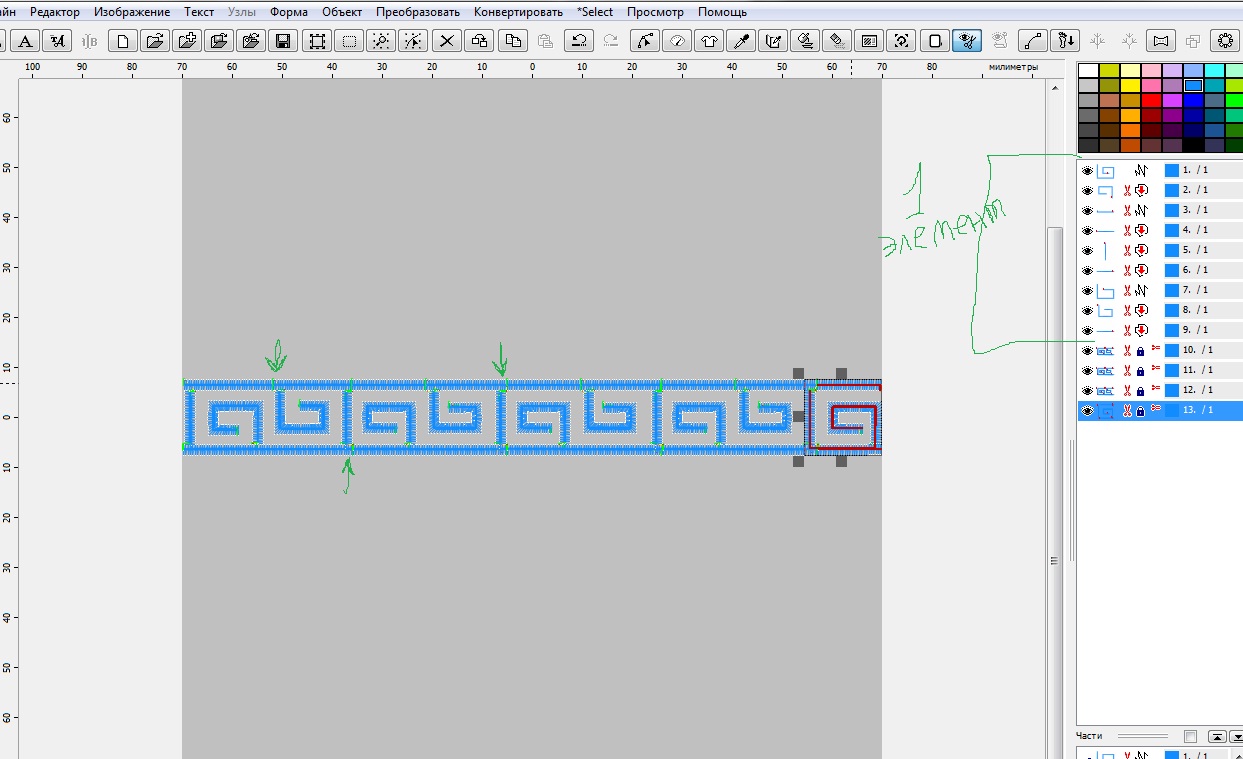
Task: Open the Форма menu
Action: coord(289,12)
